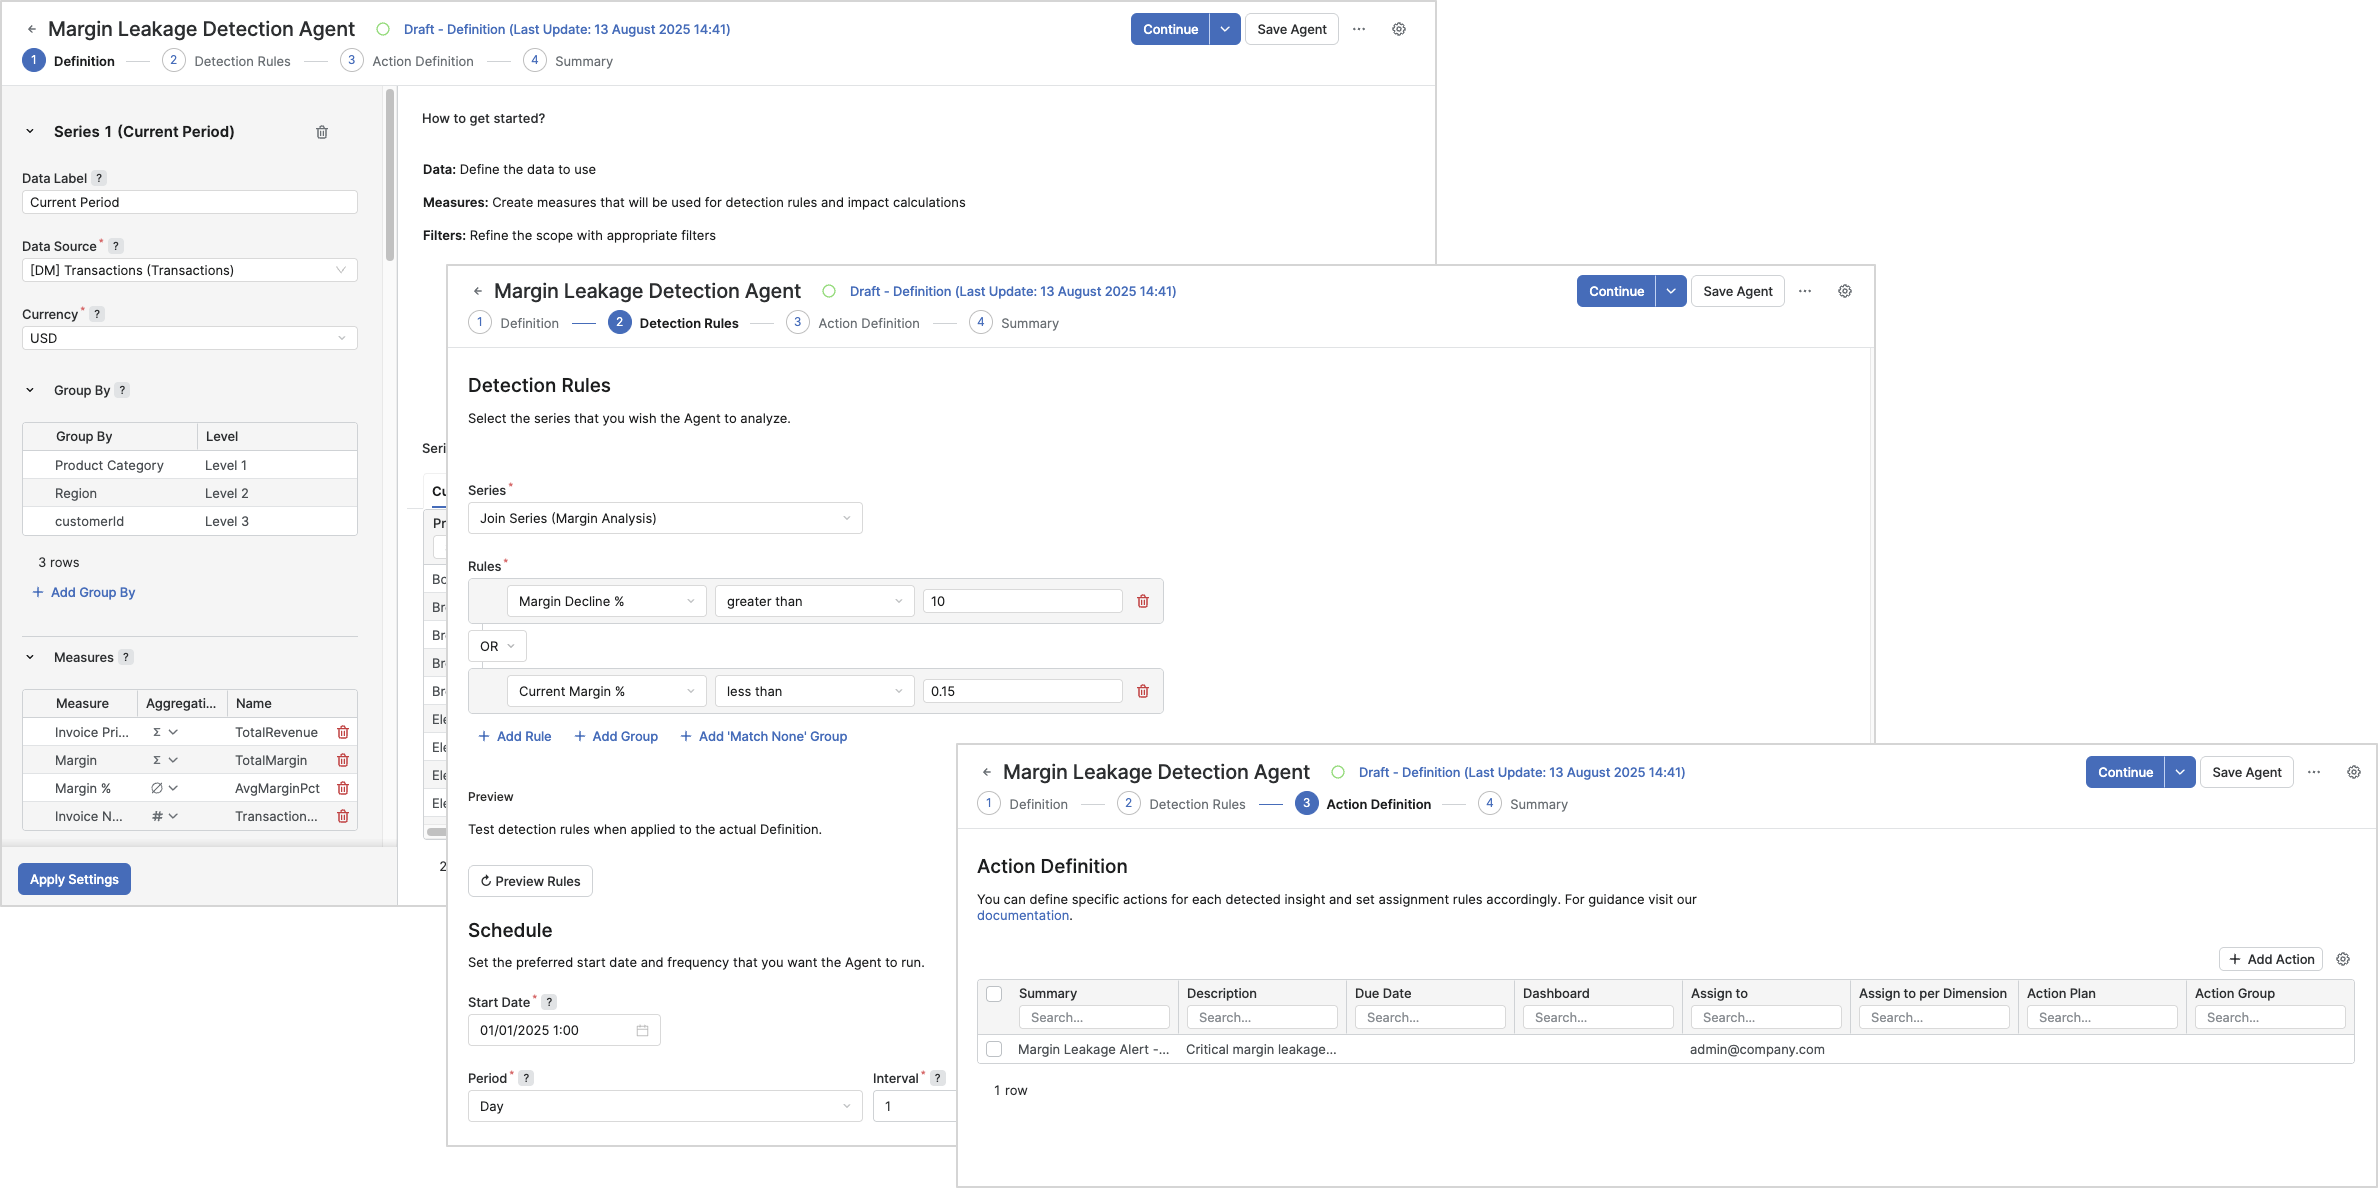Check the Margin Leakage Alert row checkbox
The image size is (2378, 1188).
tap(994, 1049)
